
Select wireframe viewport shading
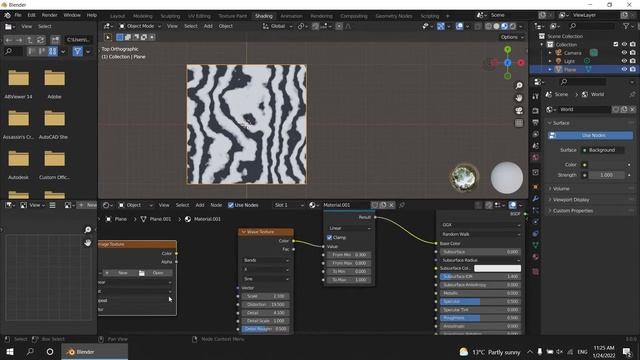[x=488, y=26]
